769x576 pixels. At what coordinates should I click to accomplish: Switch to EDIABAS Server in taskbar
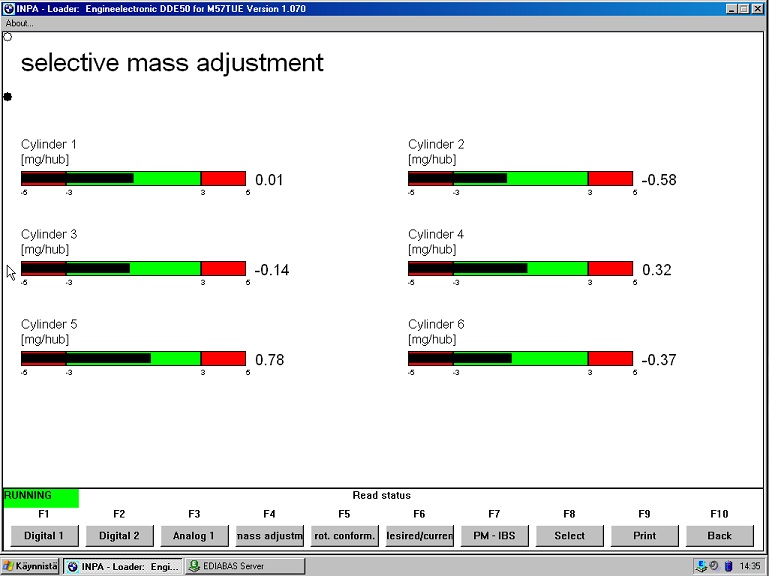point(244,566)
